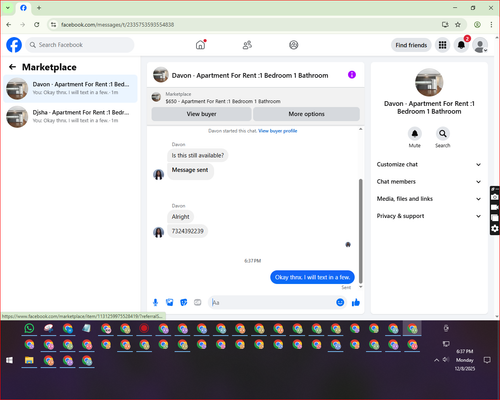Expand the Chat members section
The image size is (500, 400).
429,182
